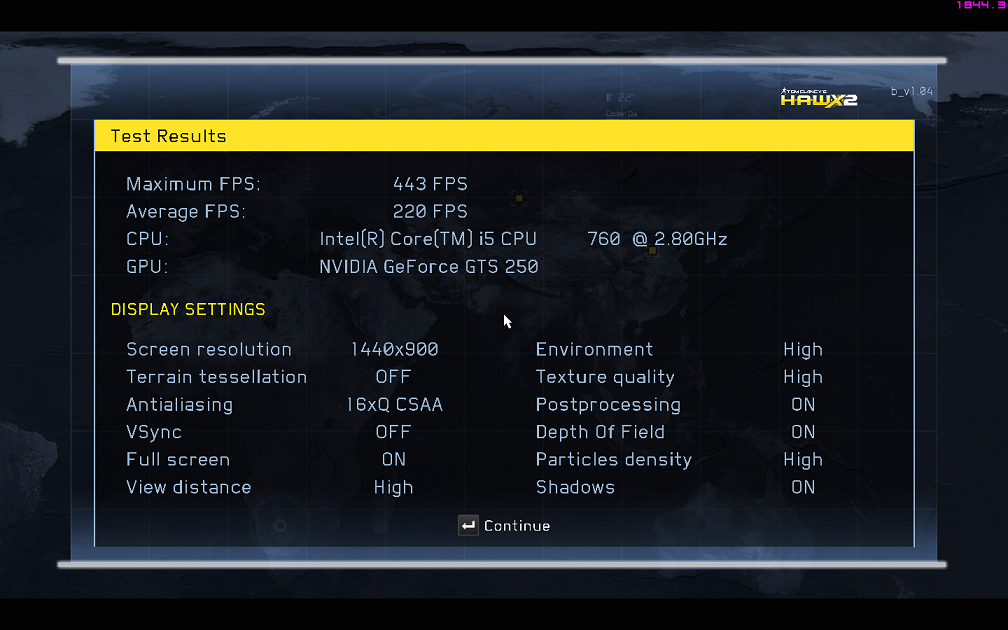This screenshot has height=630, width=1008.
Task: Click the Terrain tessellation OFF value
Action: pos(393,377)
